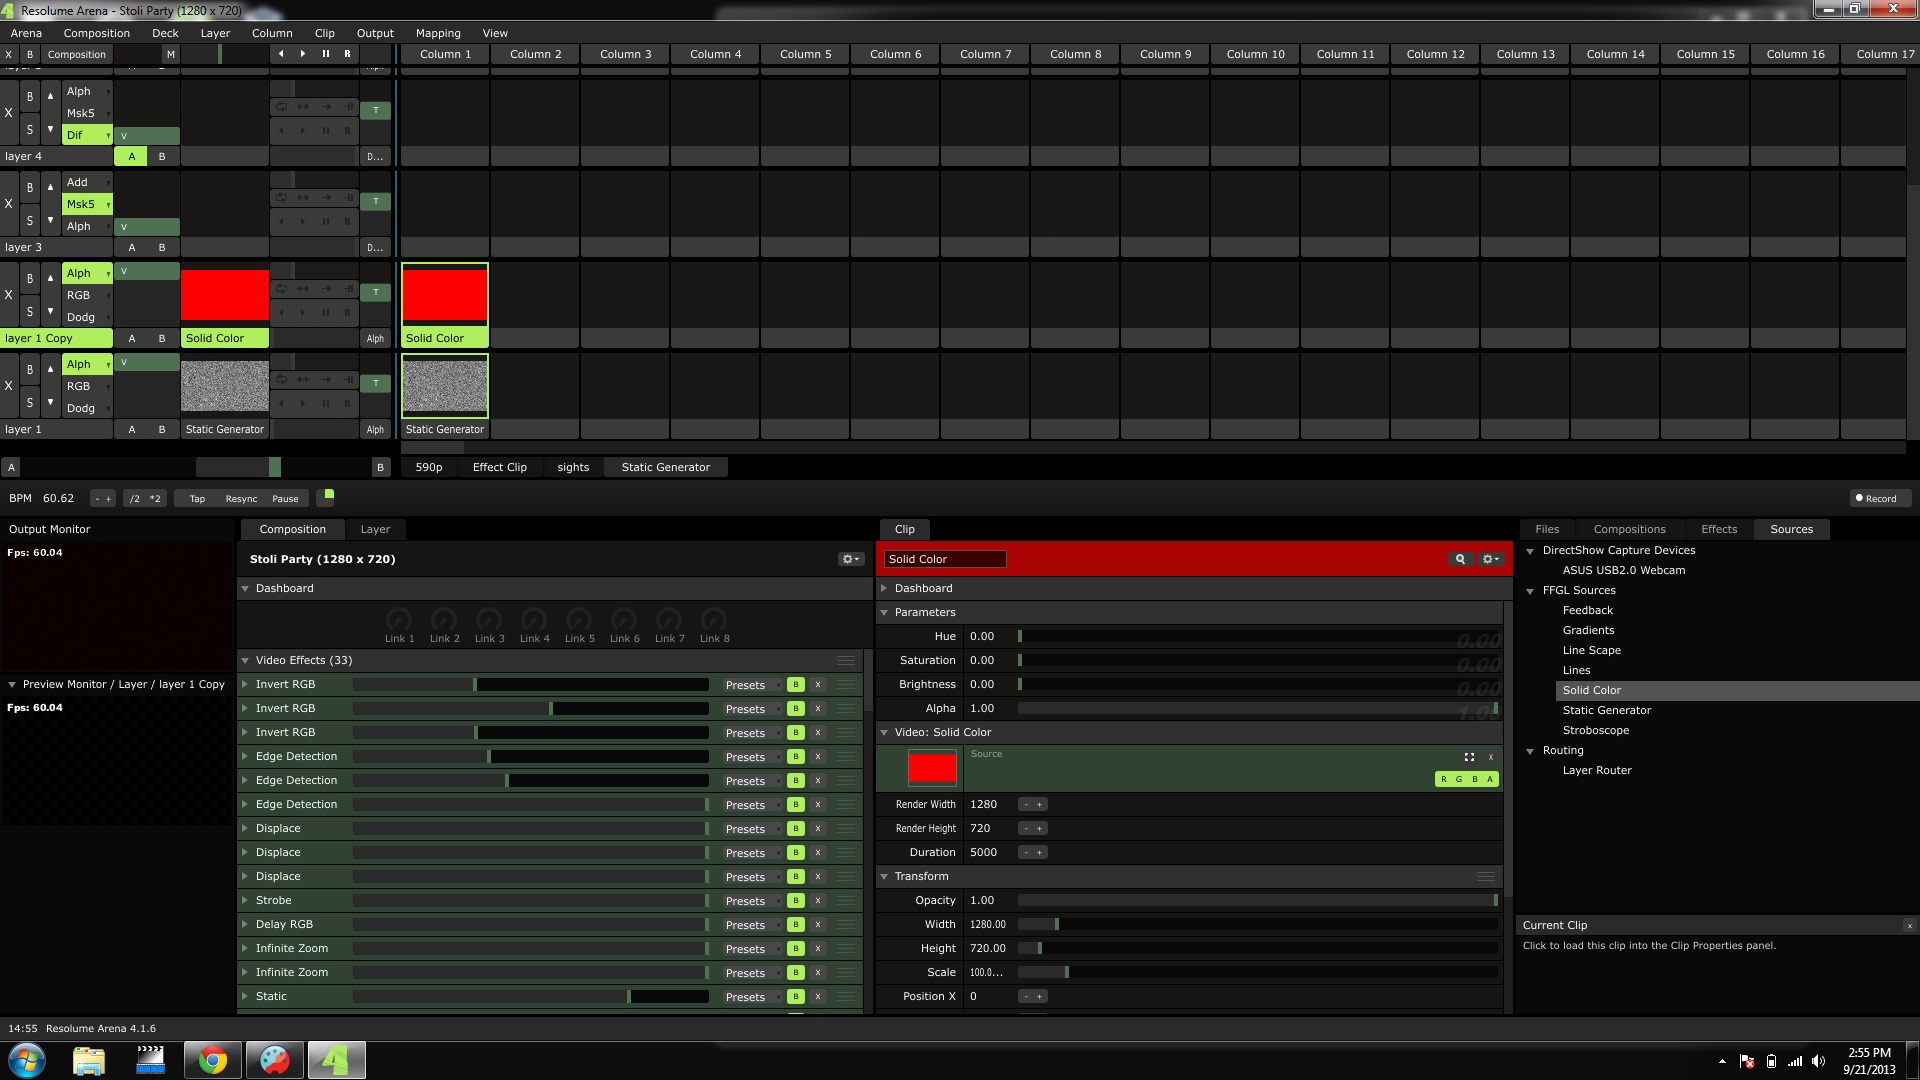1920x1080 pixels.
Task: Expand the clip Dashboard section
Action: point(884,588)
